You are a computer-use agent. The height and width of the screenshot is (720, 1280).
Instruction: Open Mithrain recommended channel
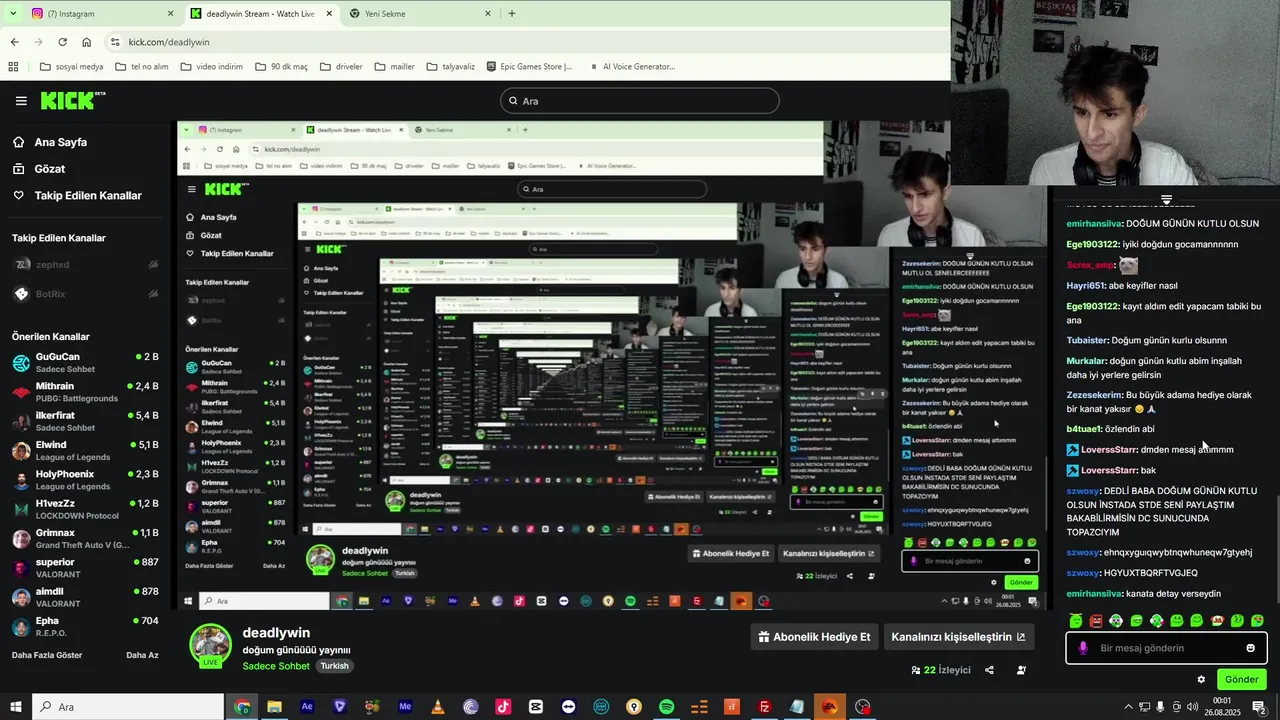coord(85,392)
